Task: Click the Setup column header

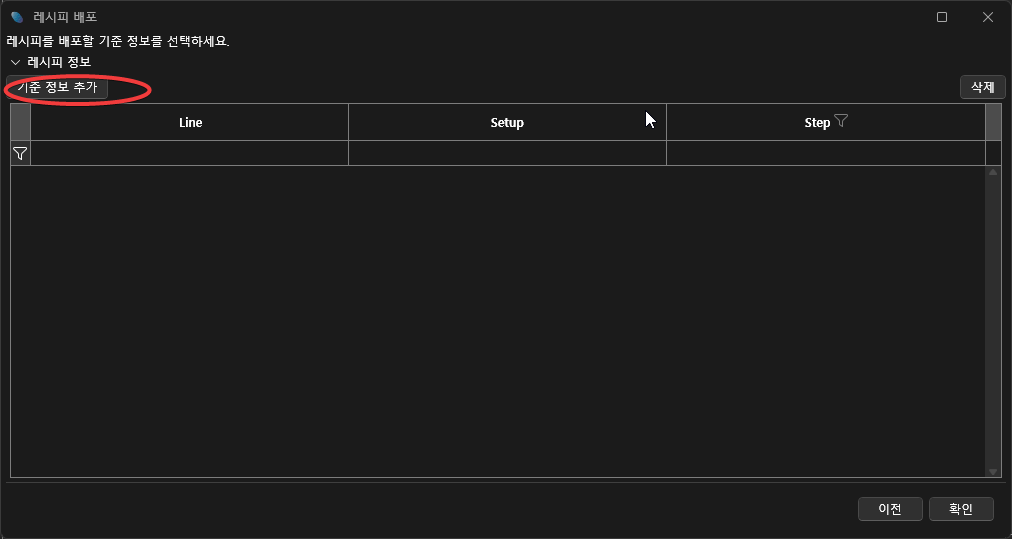Action: point(507,122)
